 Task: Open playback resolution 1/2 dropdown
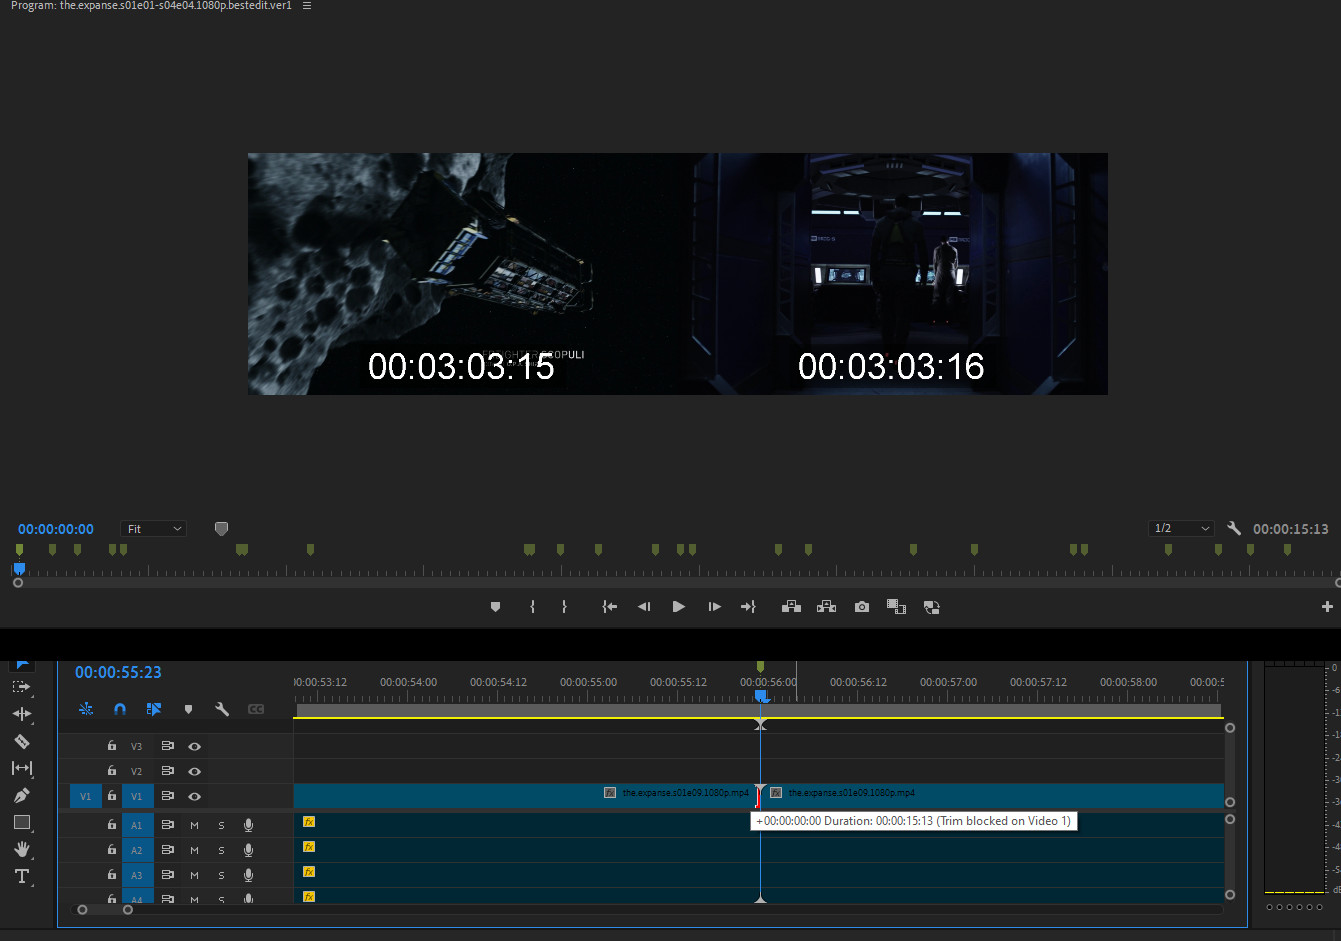[x=1181, y=529]
